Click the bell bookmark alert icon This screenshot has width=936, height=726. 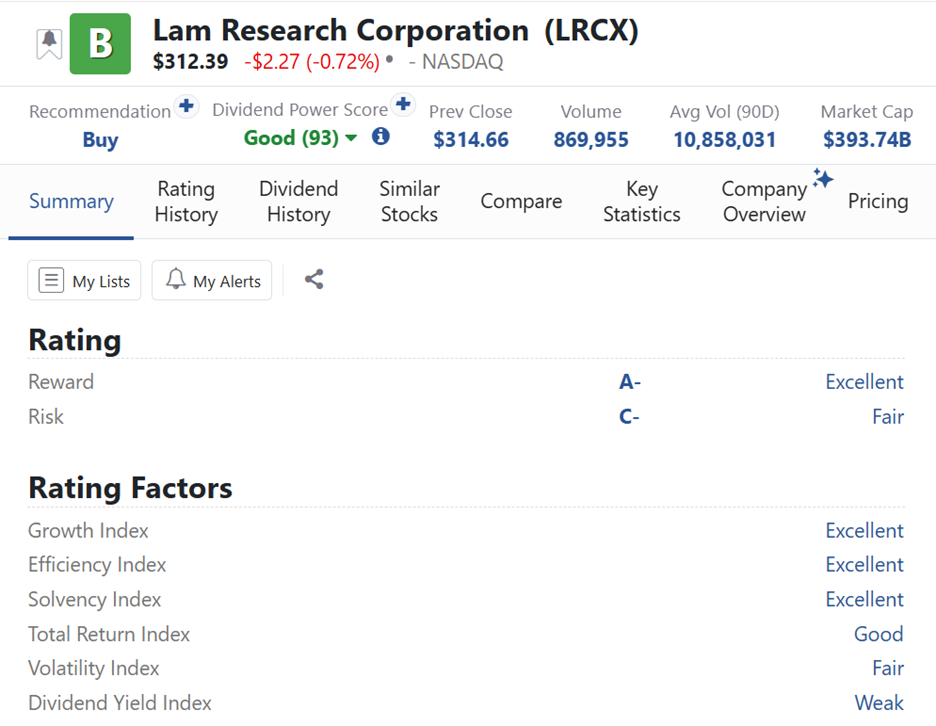click(49, 44)
